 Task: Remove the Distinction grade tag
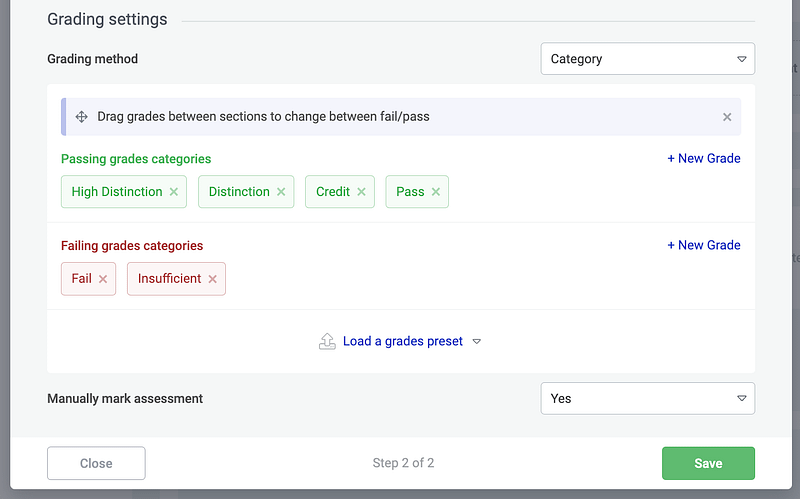[x=281, y=192]
